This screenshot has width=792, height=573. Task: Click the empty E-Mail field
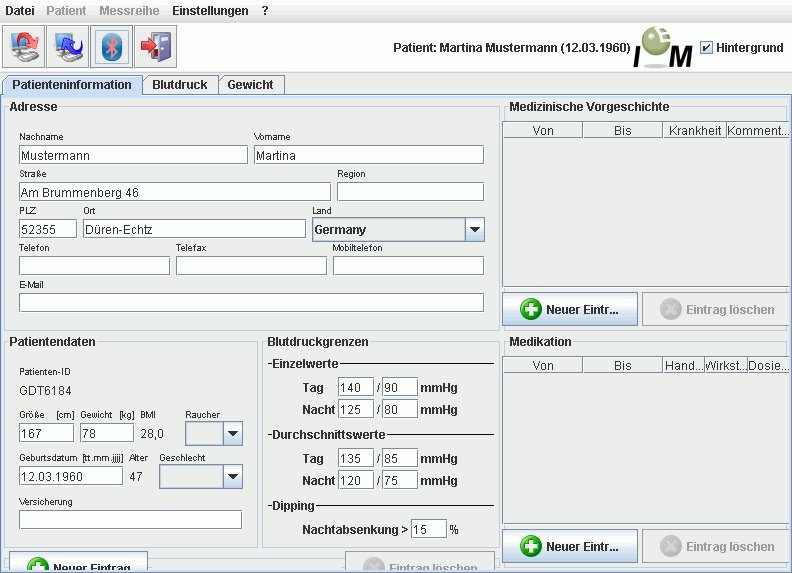[252, 303]
